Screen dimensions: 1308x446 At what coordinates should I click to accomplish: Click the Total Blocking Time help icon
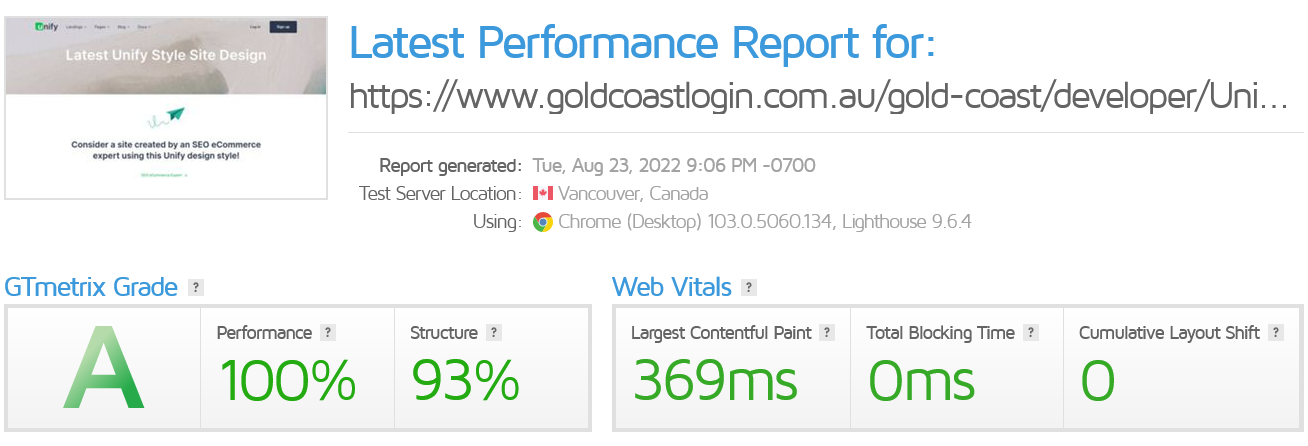click(x=1031, y=333)
